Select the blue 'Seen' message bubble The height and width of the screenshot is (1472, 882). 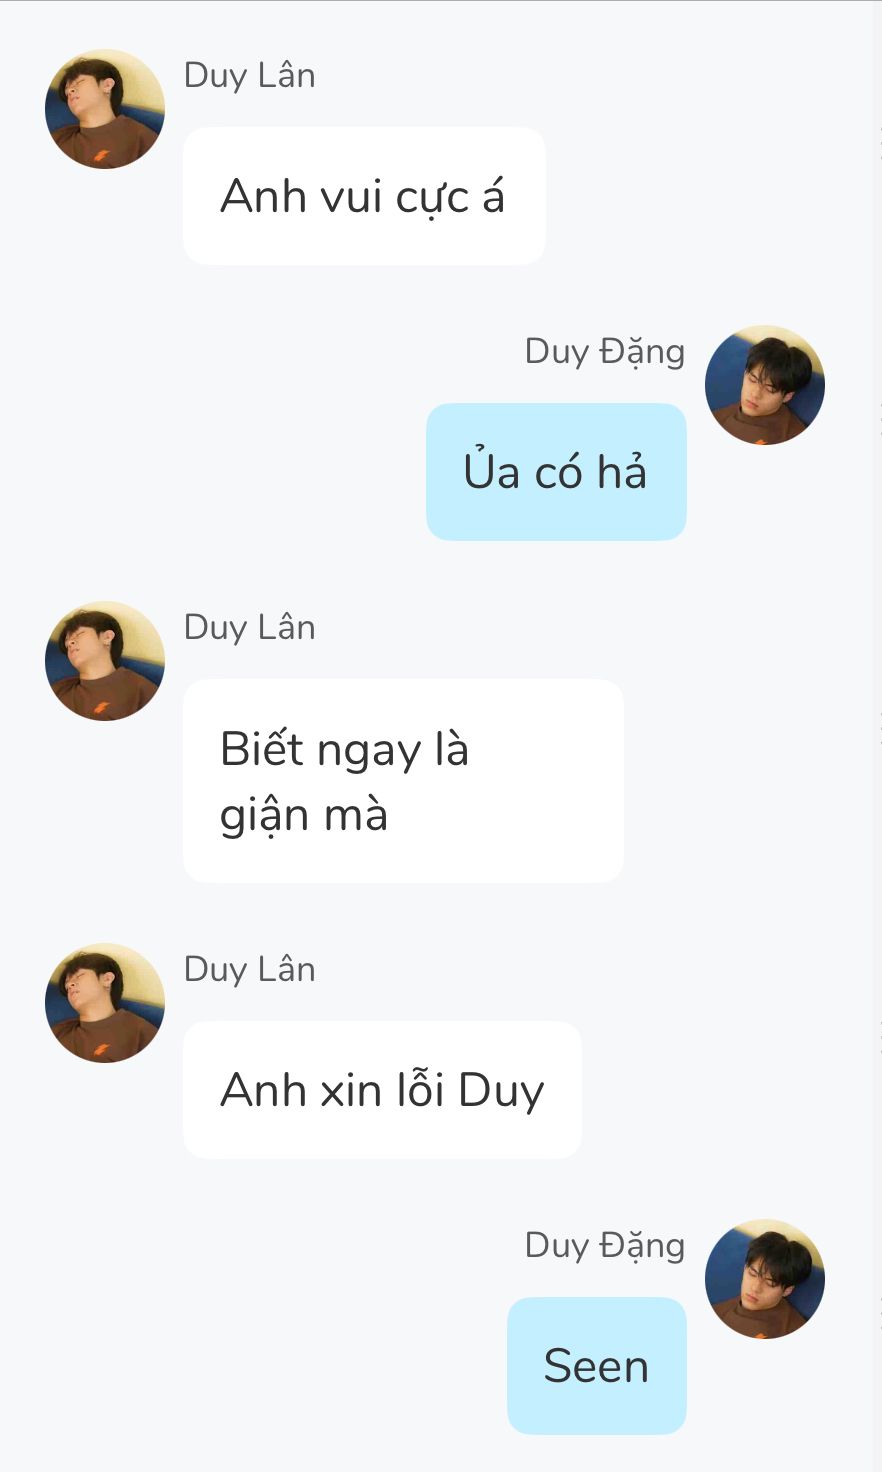coord(597,1366)
